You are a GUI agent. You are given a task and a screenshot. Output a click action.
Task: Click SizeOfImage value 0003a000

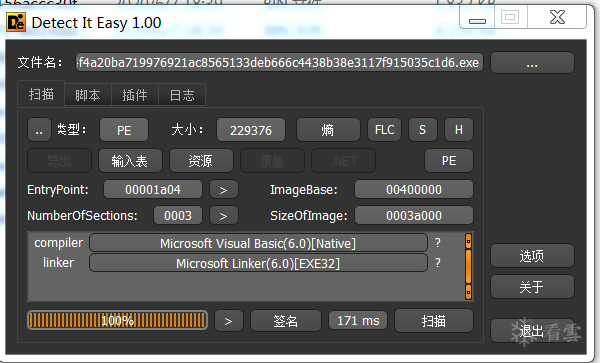point(414,216)
